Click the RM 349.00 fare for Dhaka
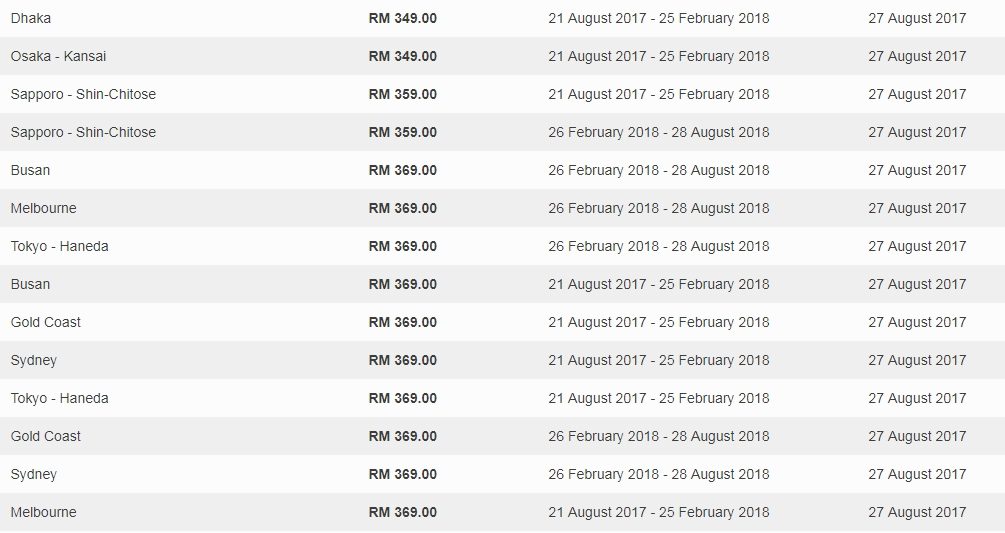 [x=403, y=18]
